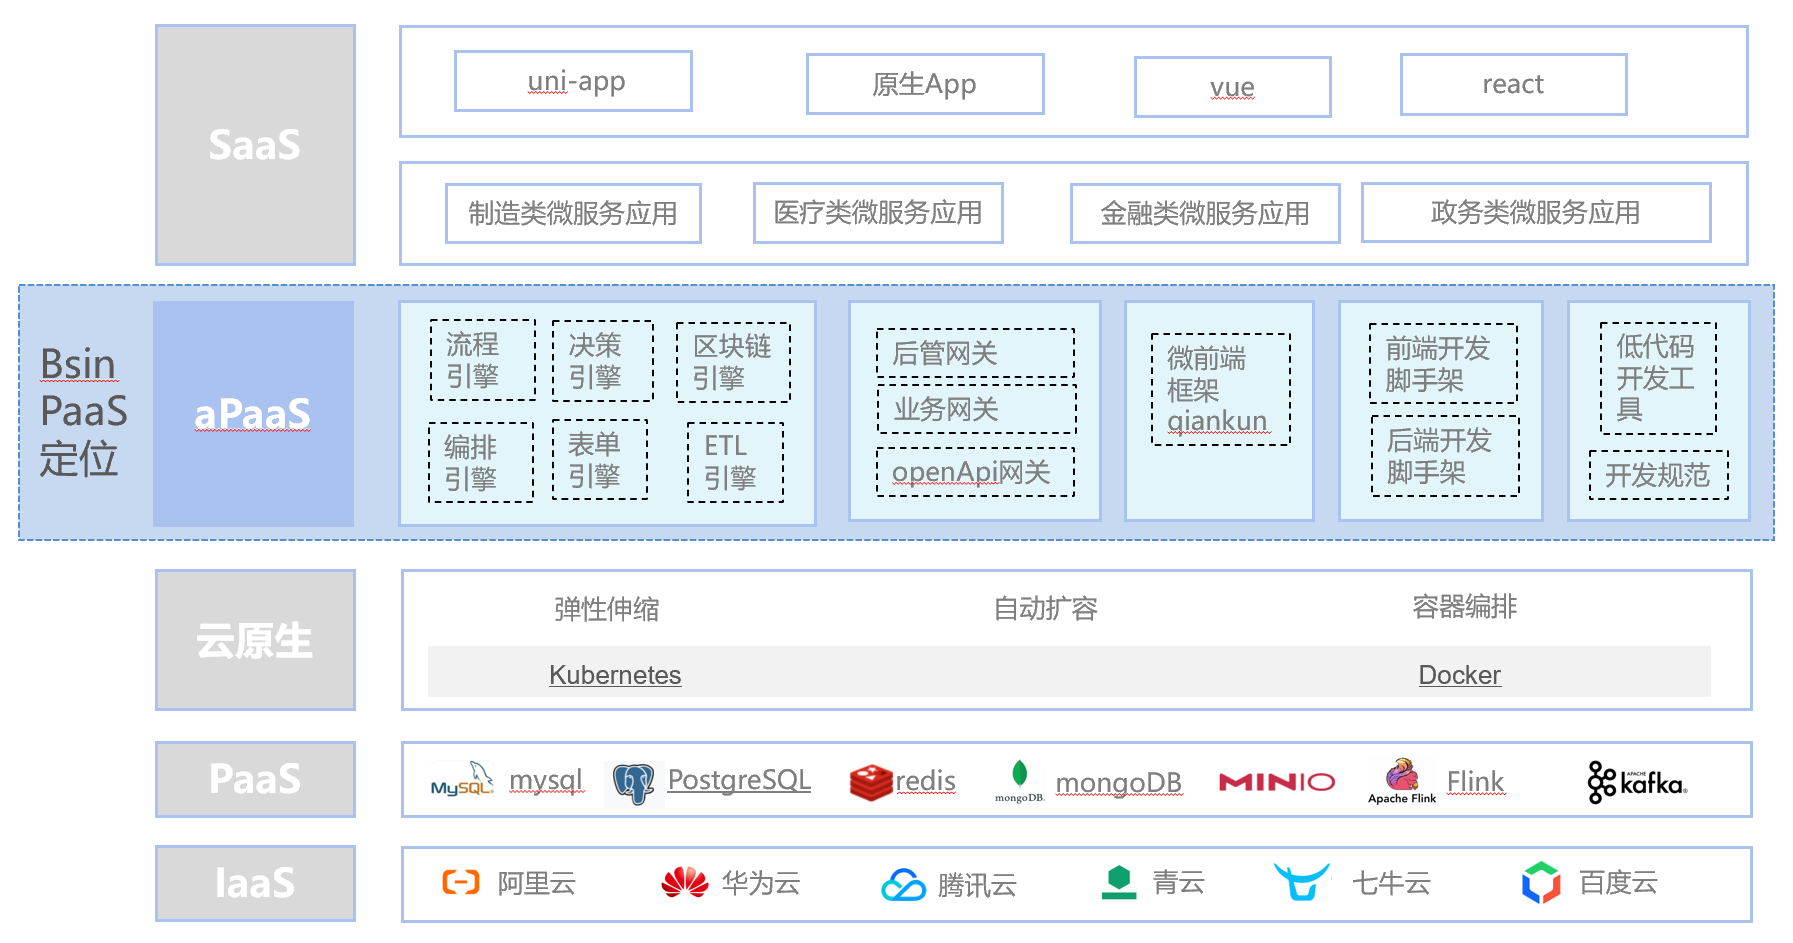
Task: Select the react box
Action: pos(1513,84)
